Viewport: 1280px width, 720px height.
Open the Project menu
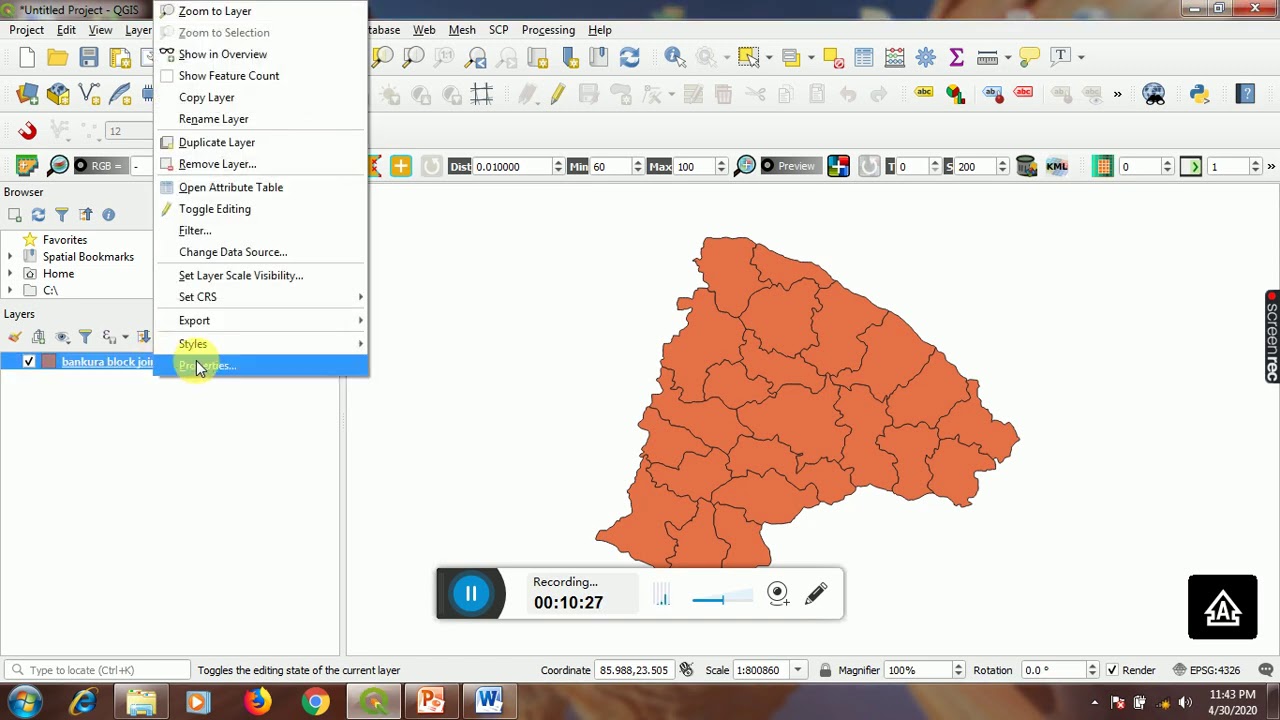[x=27, y=30]
